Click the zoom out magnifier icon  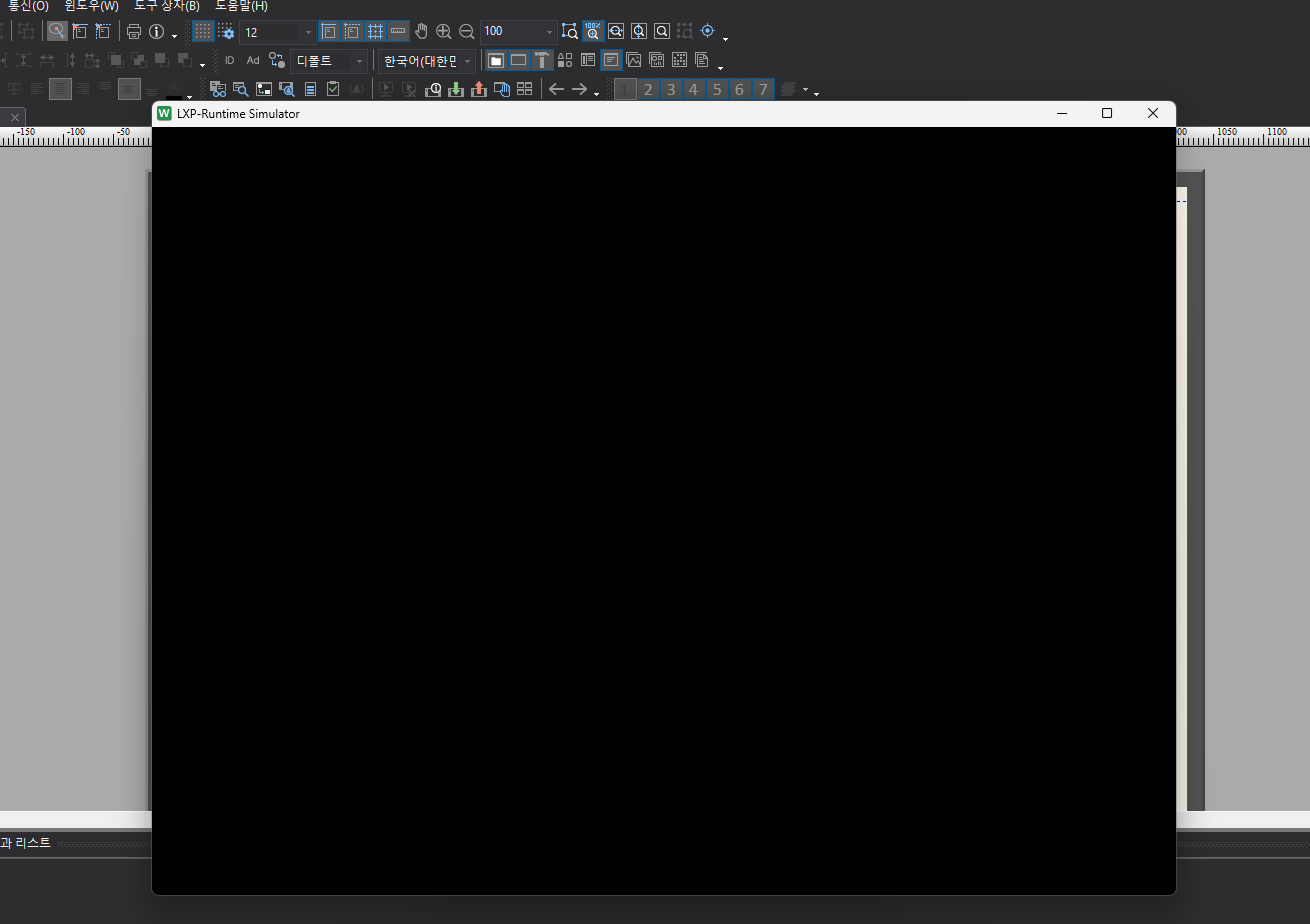tap(466, 31)
